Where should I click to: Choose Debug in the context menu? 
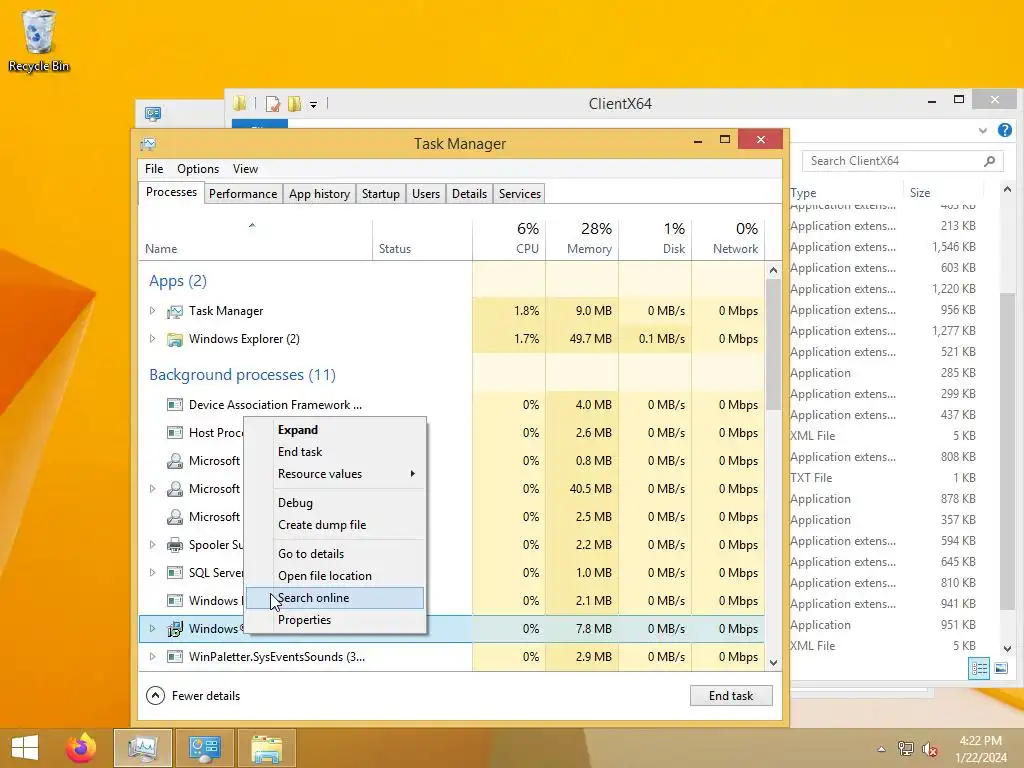pyautogui.click(x=335, y=503)
